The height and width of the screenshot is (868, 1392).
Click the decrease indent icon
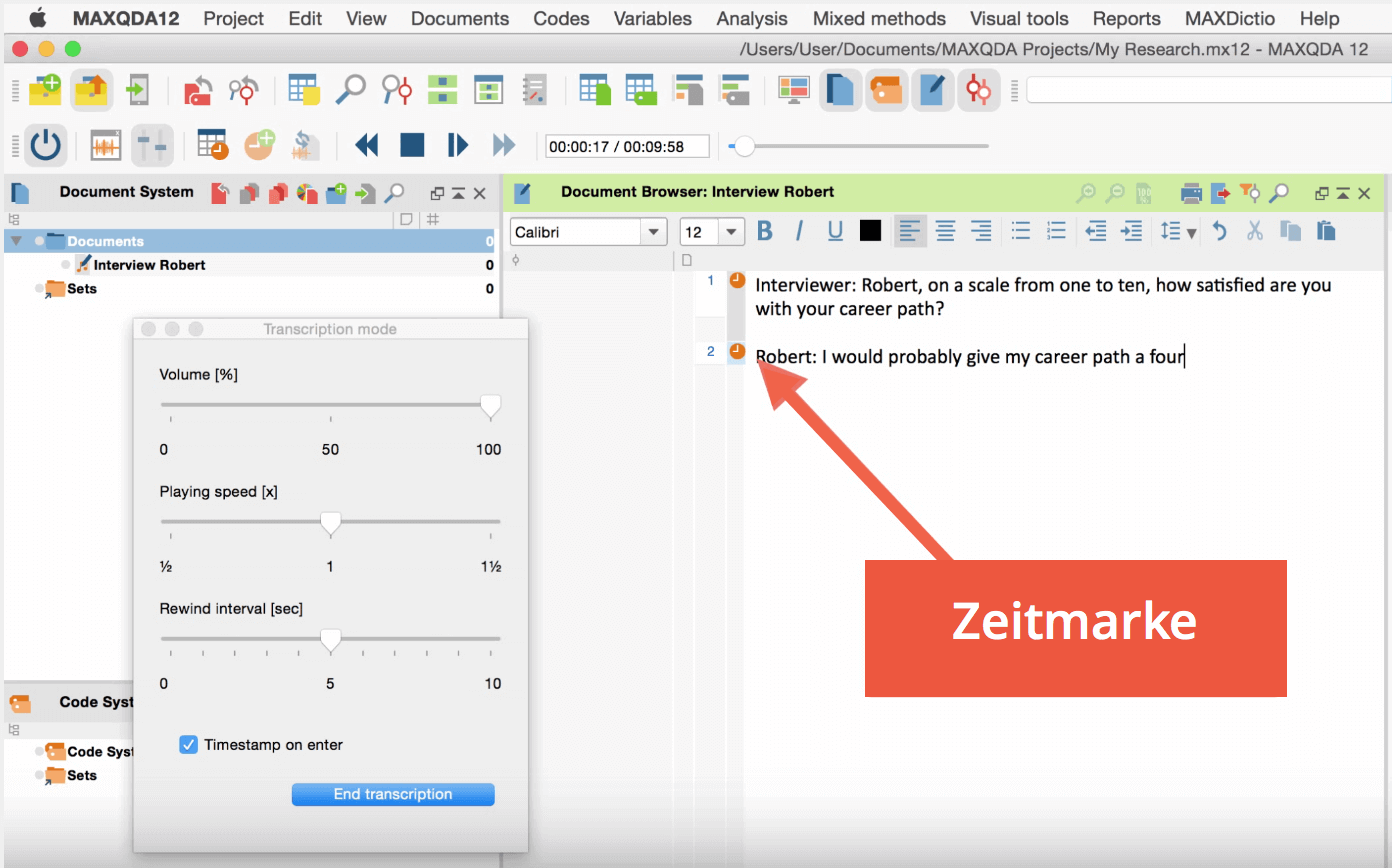point(1097,231)
